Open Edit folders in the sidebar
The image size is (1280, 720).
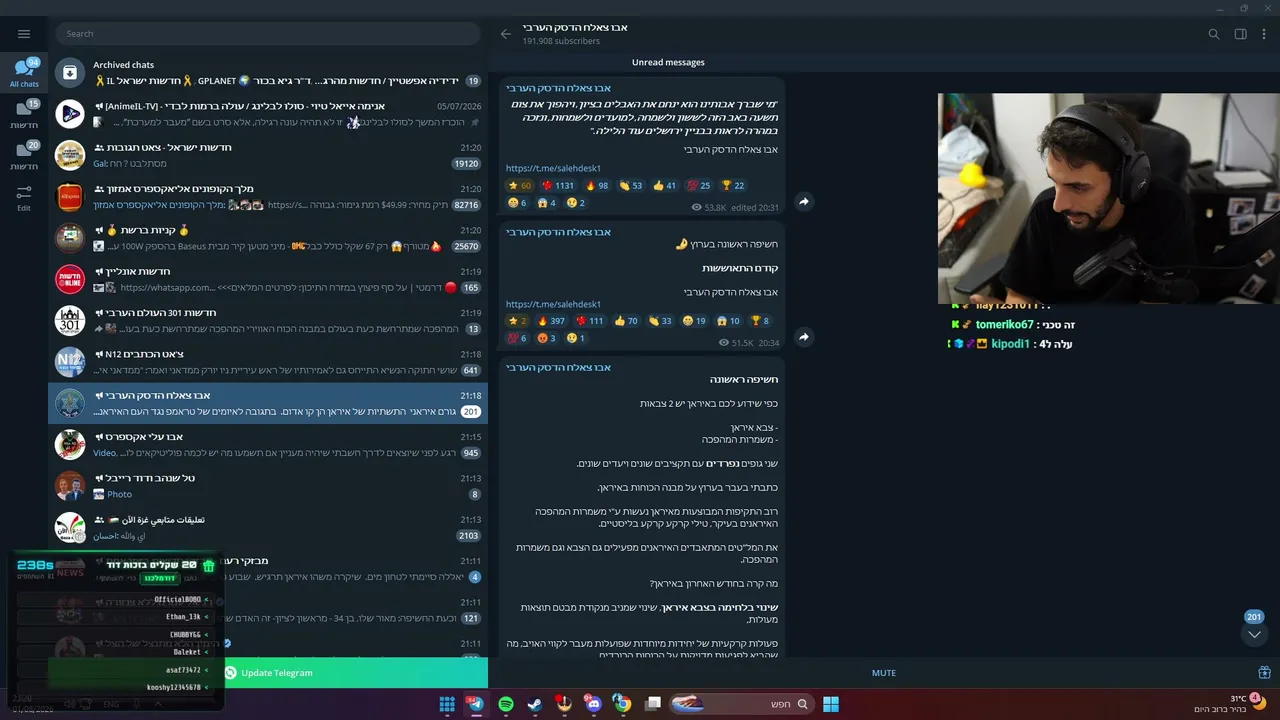pos(24,198)
